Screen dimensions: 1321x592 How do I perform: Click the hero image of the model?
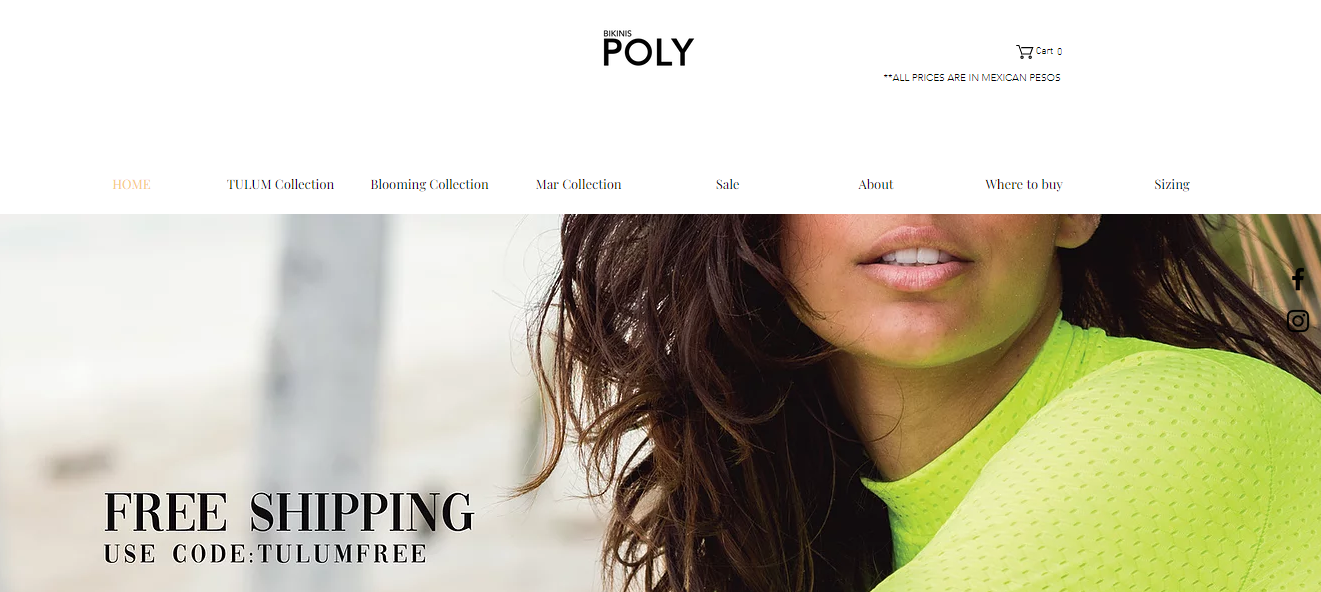[660, 403]
